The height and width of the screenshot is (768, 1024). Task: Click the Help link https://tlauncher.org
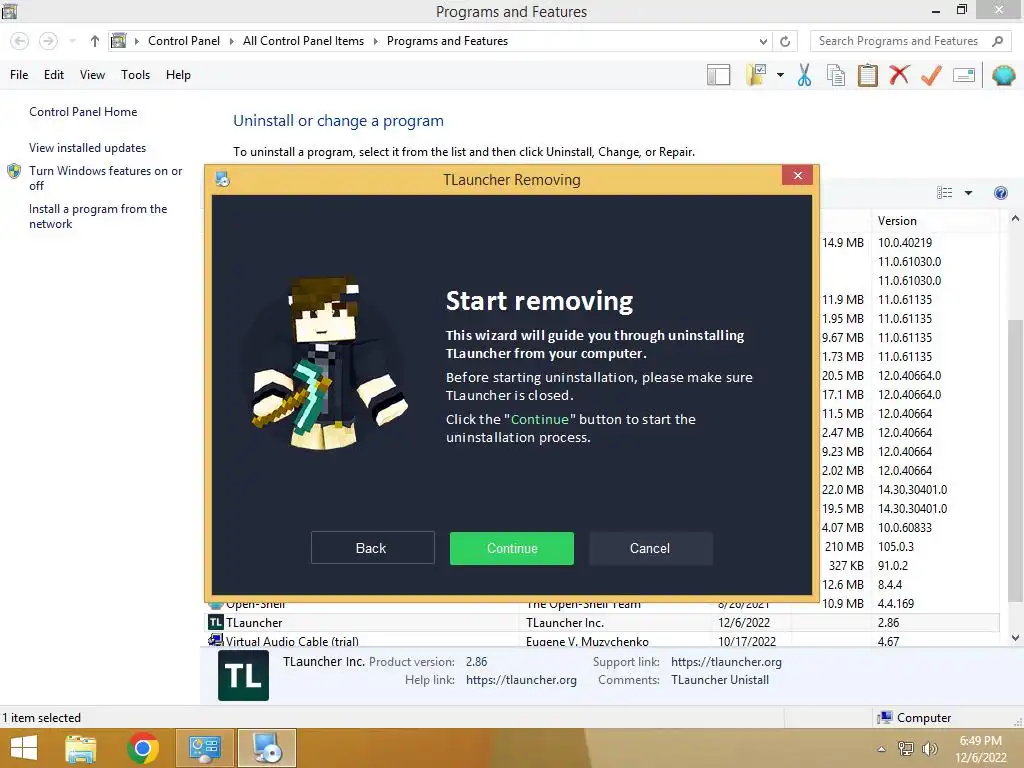point(521,680)
